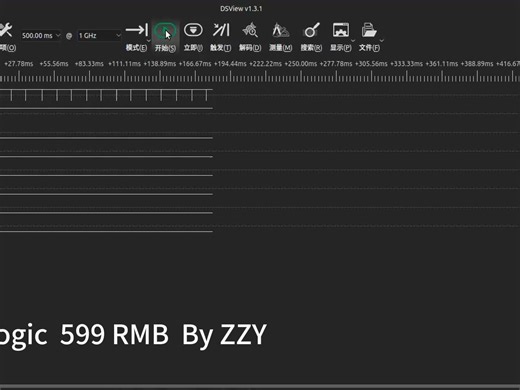The image size is (520, 390).
Task: Click the +27.78ms ruler label
Action: click(x=19, y=64)
